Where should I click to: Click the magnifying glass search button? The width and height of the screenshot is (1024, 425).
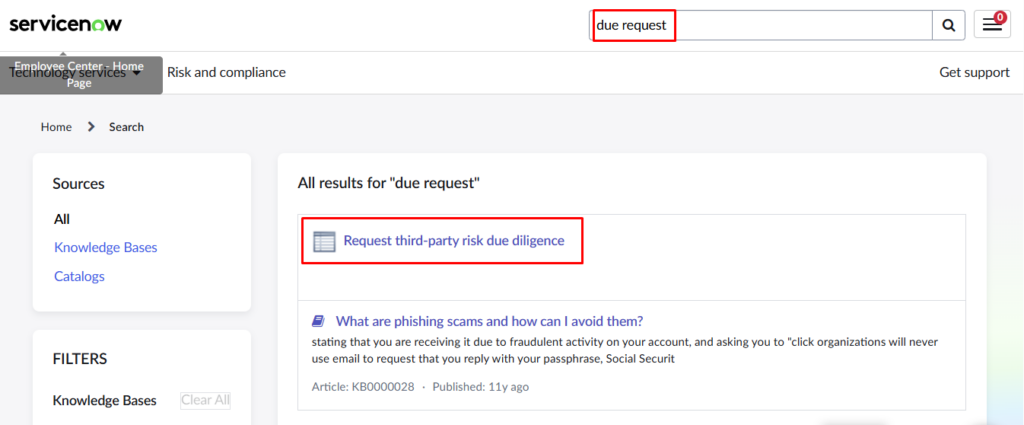(948, 25)
